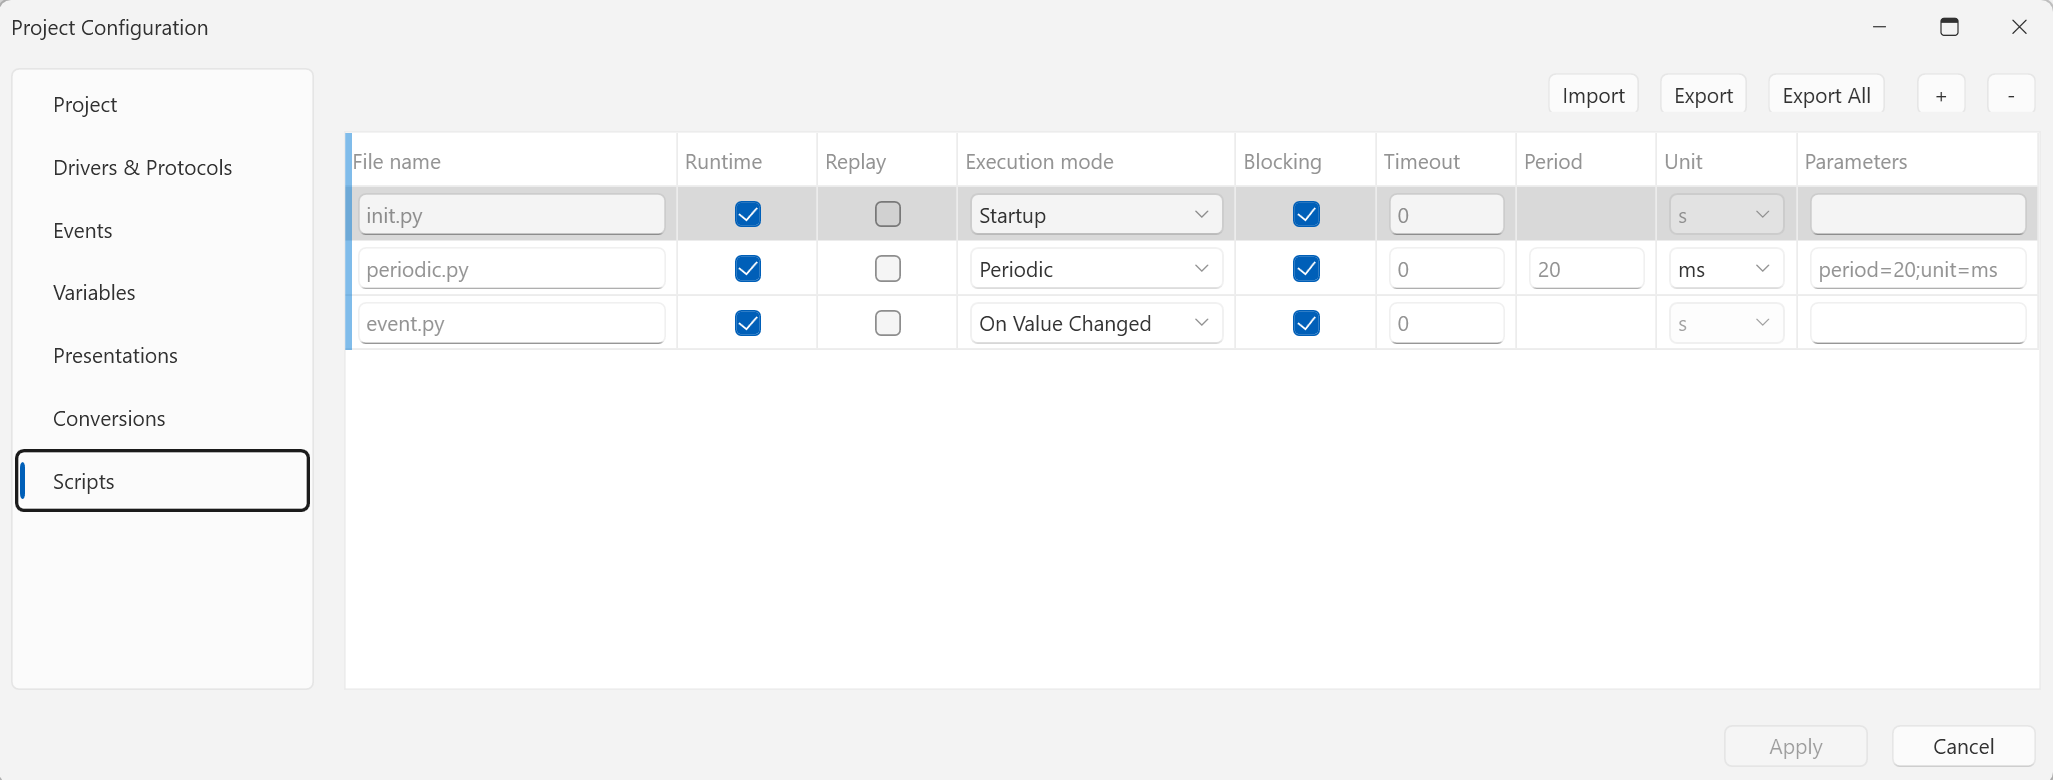Click the init.py file name field

512,215
